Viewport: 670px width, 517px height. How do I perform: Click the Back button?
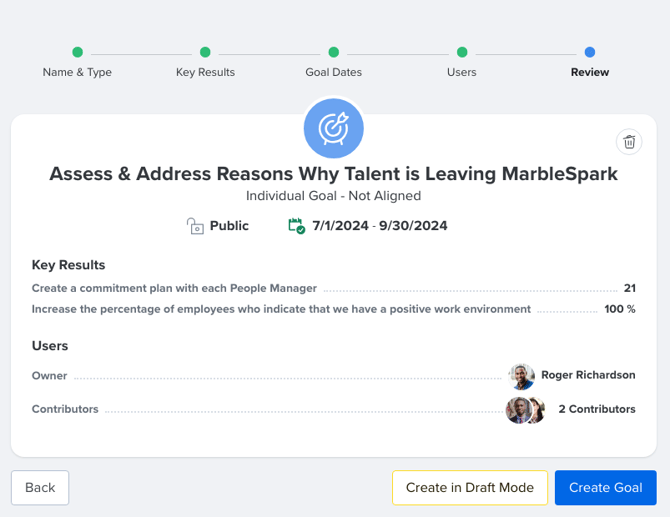40,488
